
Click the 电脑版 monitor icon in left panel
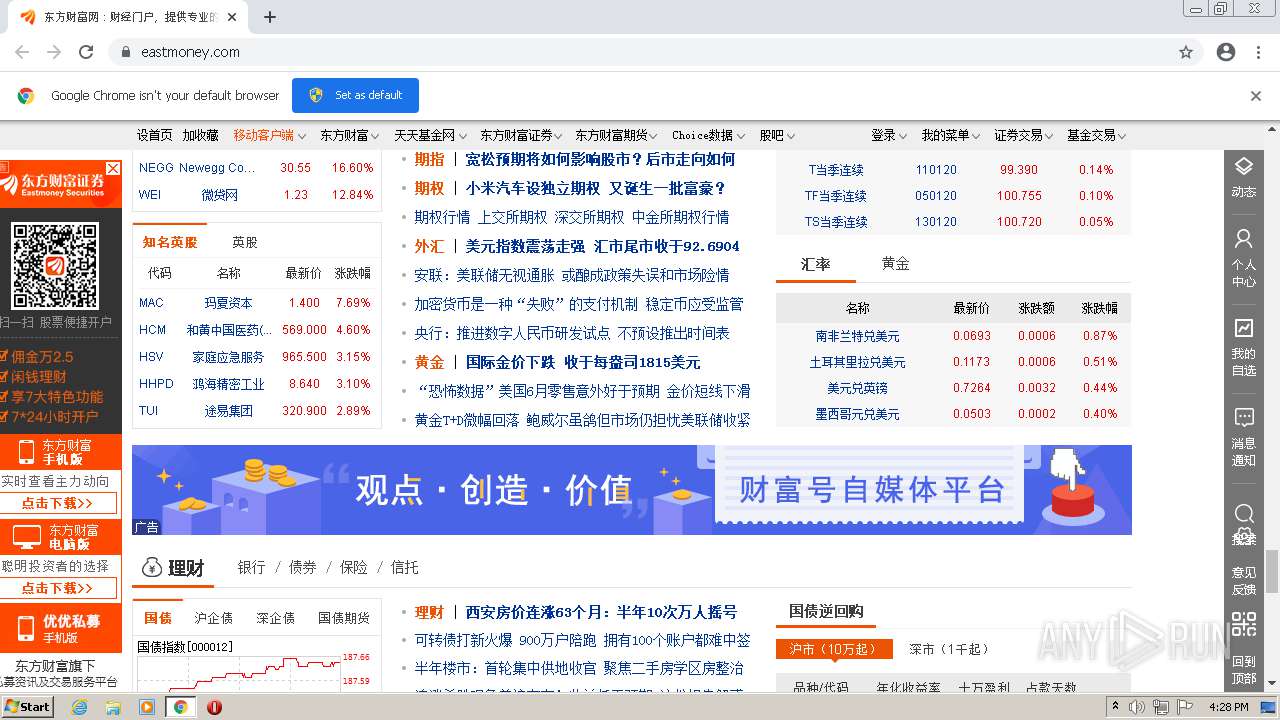click(x=26, y=538)
